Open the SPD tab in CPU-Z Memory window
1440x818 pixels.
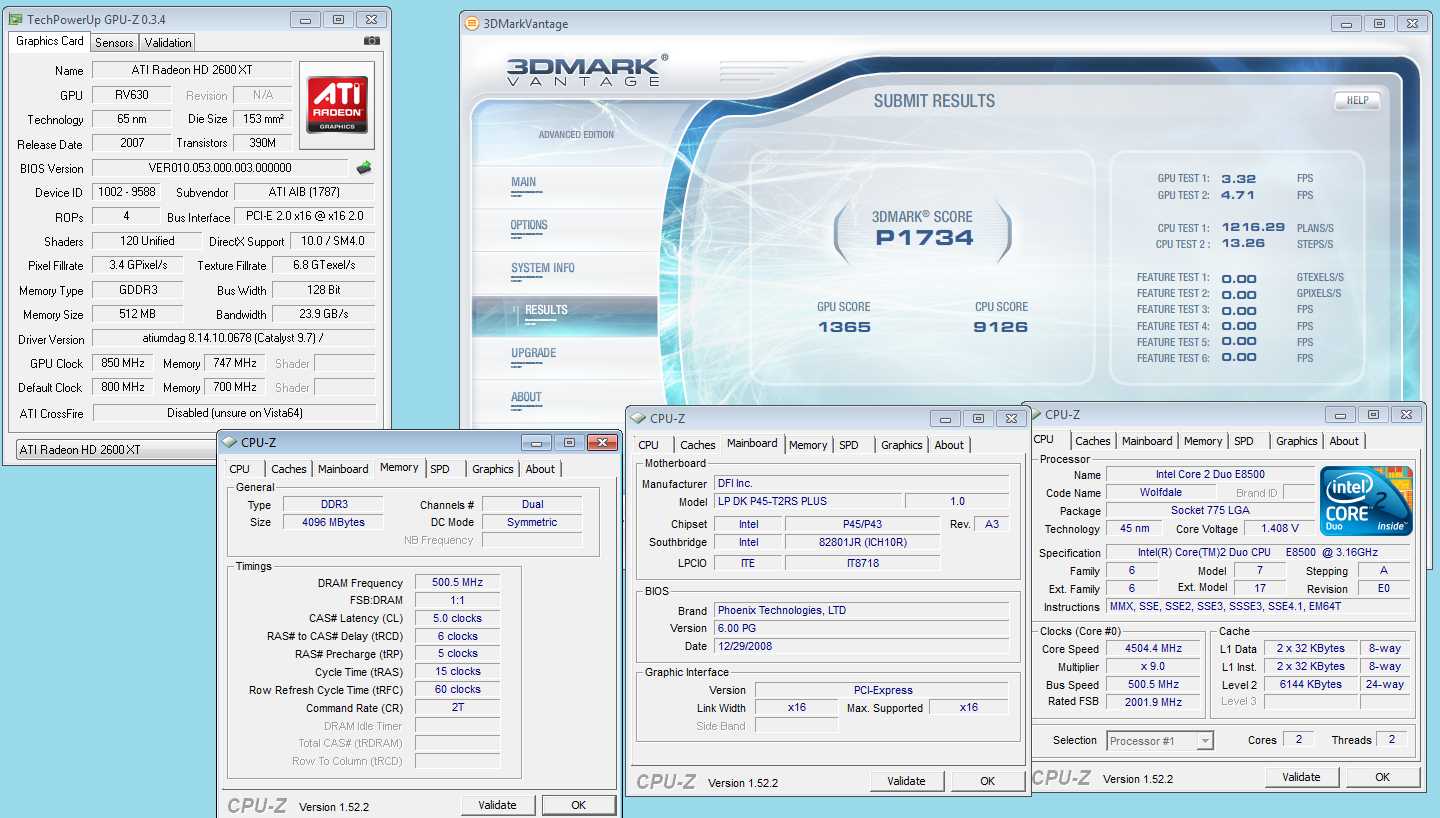(x=440, y=469)
